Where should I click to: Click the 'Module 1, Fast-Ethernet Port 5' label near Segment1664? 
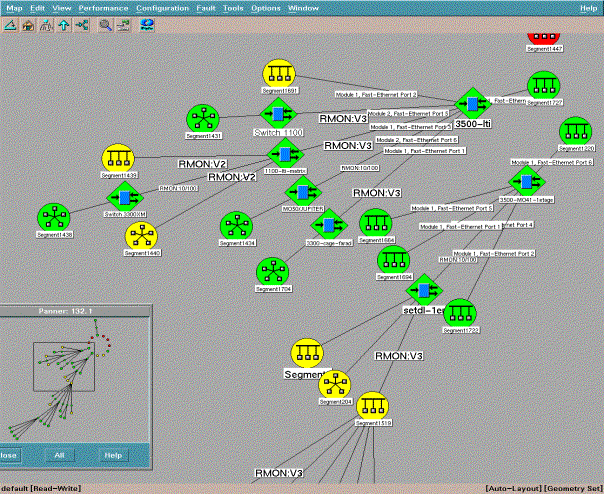pyautogui.click(x=452, y=208)
